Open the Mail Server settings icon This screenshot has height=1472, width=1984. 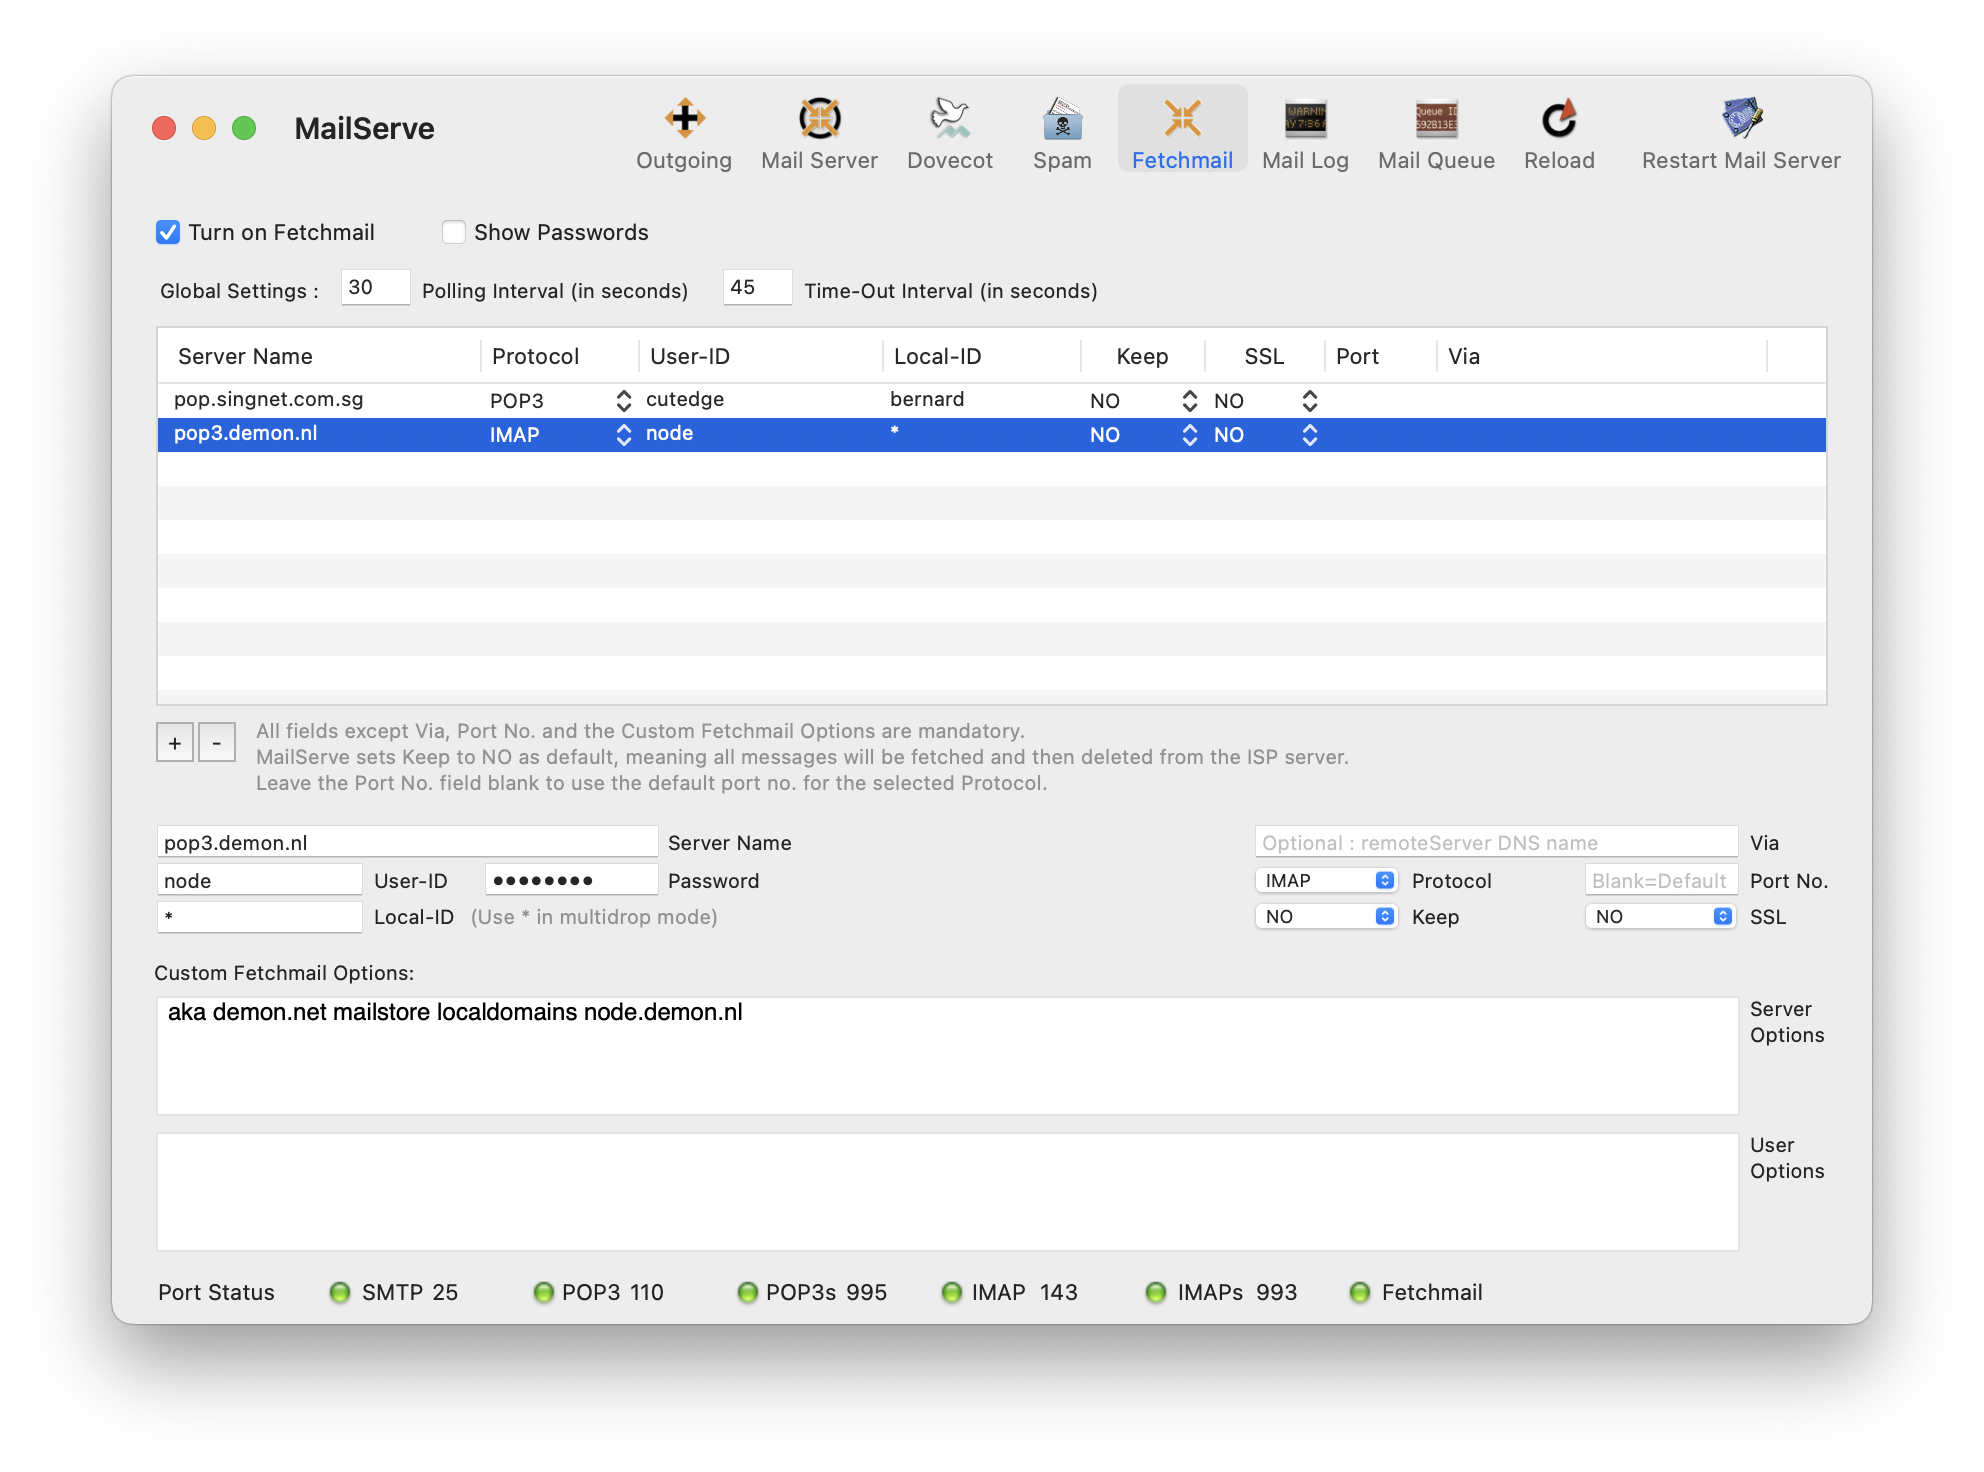point(819,120)
